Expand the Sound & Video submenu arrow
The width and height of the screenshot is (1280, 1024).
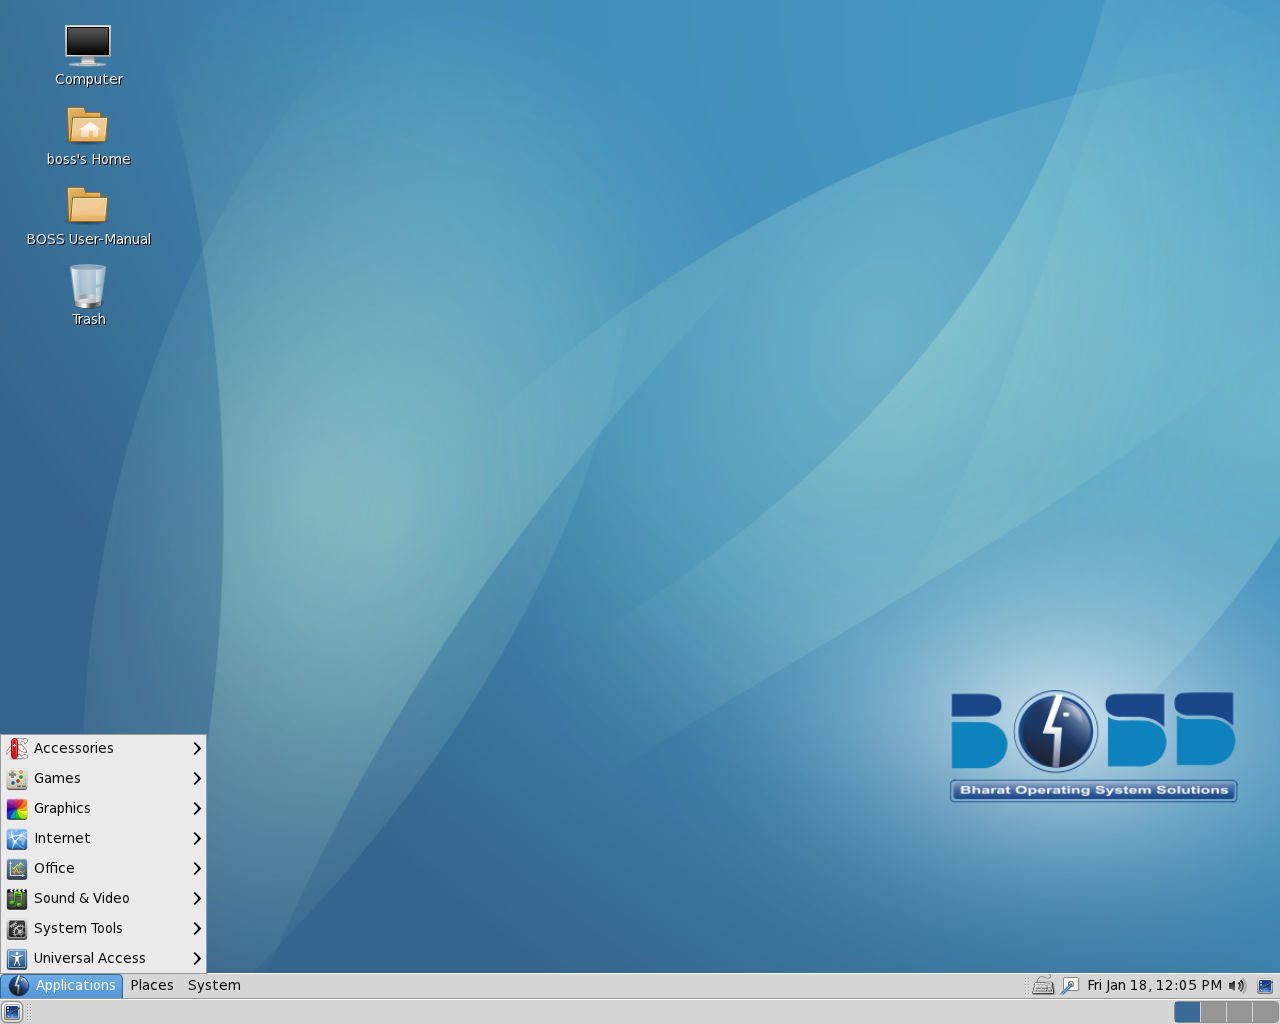(197, 898)
